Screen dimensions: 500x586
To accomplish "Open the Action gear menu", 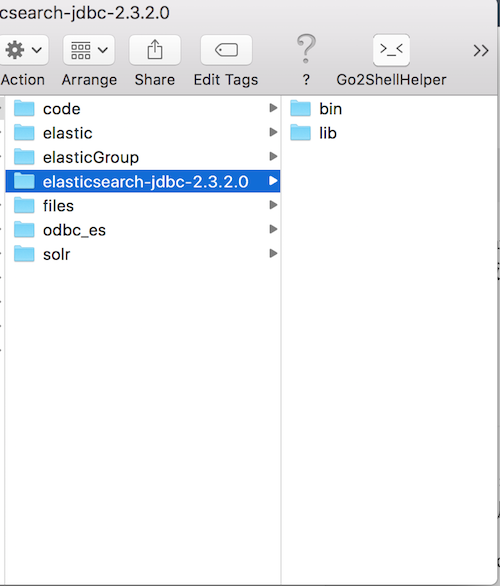I will pyautogui.click(x=23, y=50).
